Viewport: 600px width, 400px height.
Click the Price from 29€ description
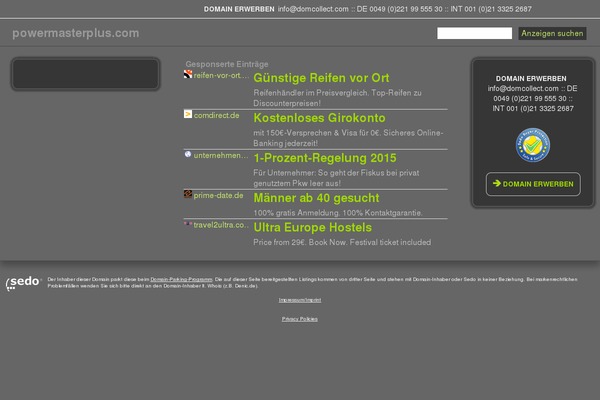pyautogui.click(x=342, y=242)
